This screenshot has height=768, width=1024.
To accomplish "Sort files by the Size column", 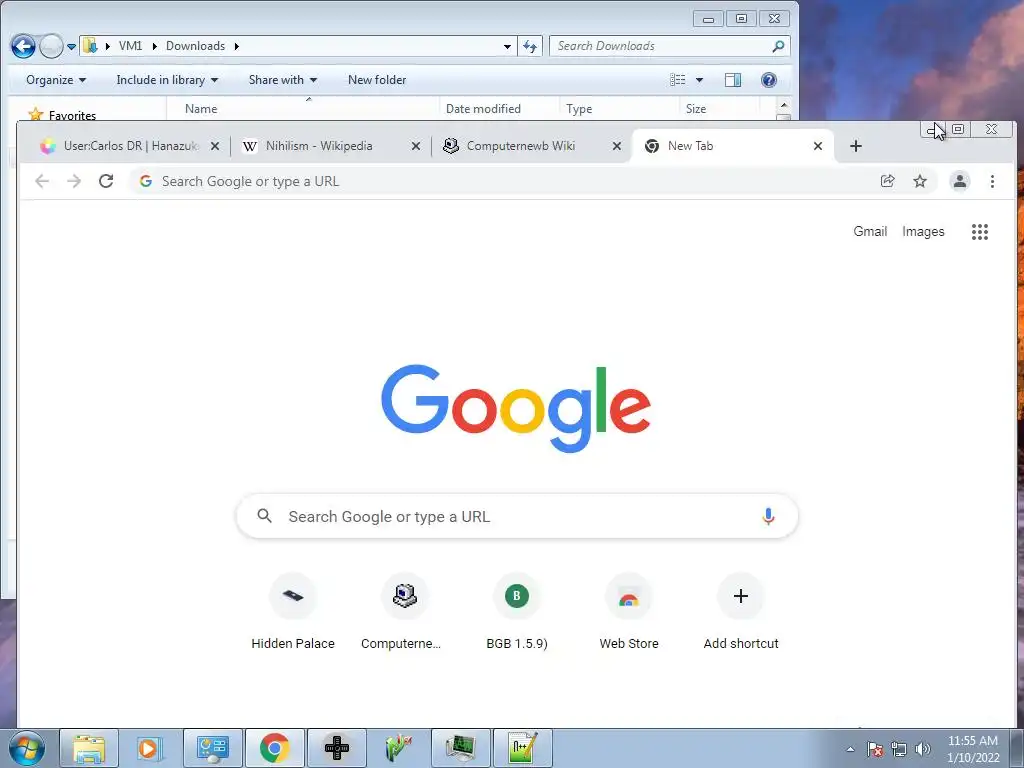I will point(720,108).
